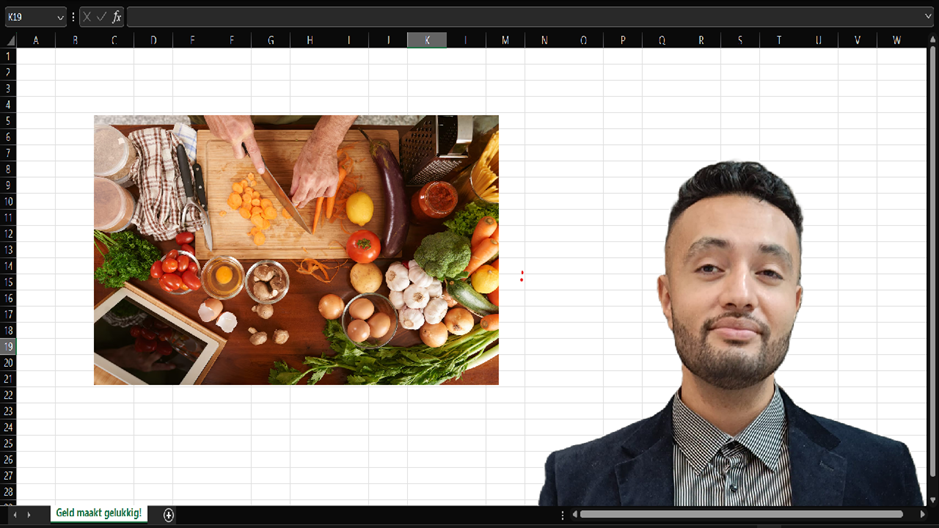Open the 'Geld maakt gelukkig!' sheet tab

(x=98, y=513)
